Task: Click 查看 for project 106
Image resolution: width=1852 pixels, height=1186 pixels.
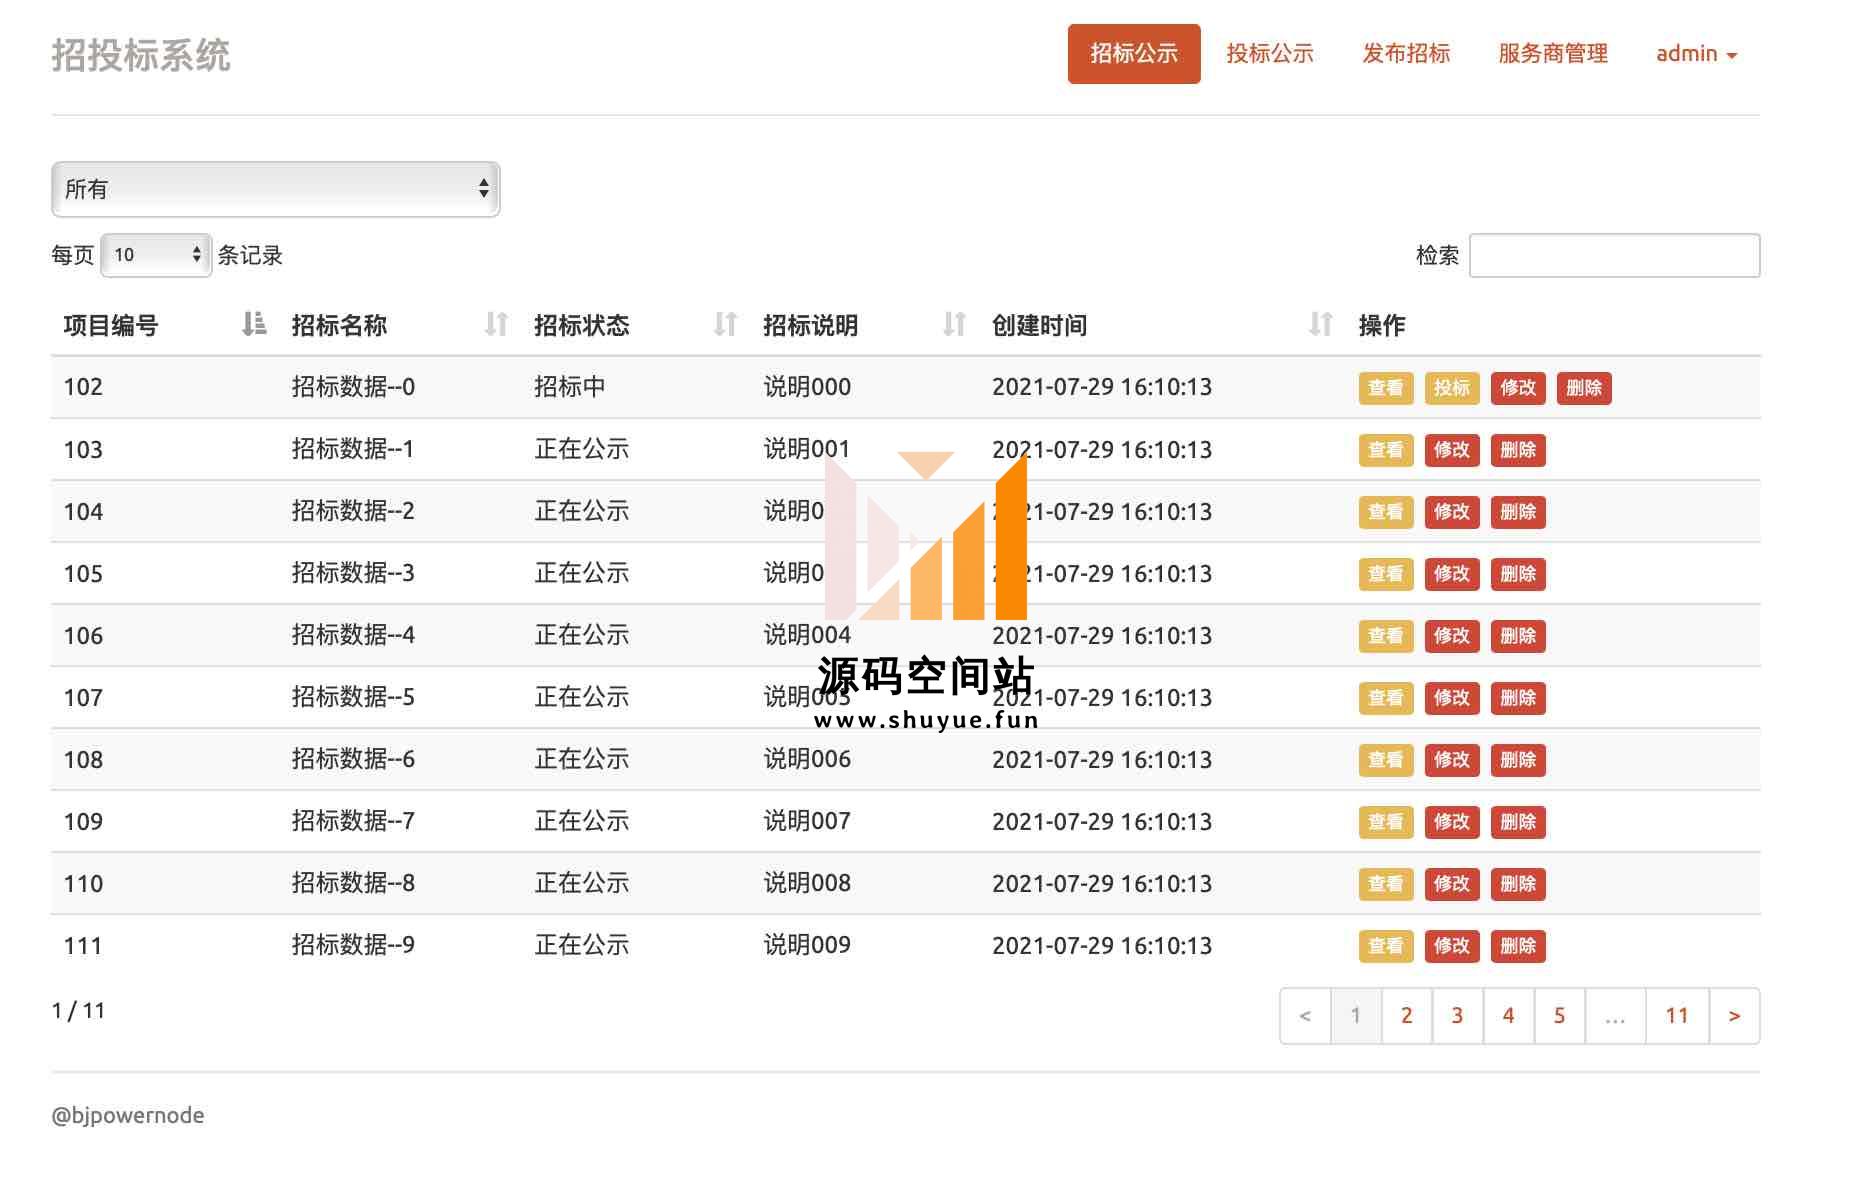Action: tap(1386, 636)
